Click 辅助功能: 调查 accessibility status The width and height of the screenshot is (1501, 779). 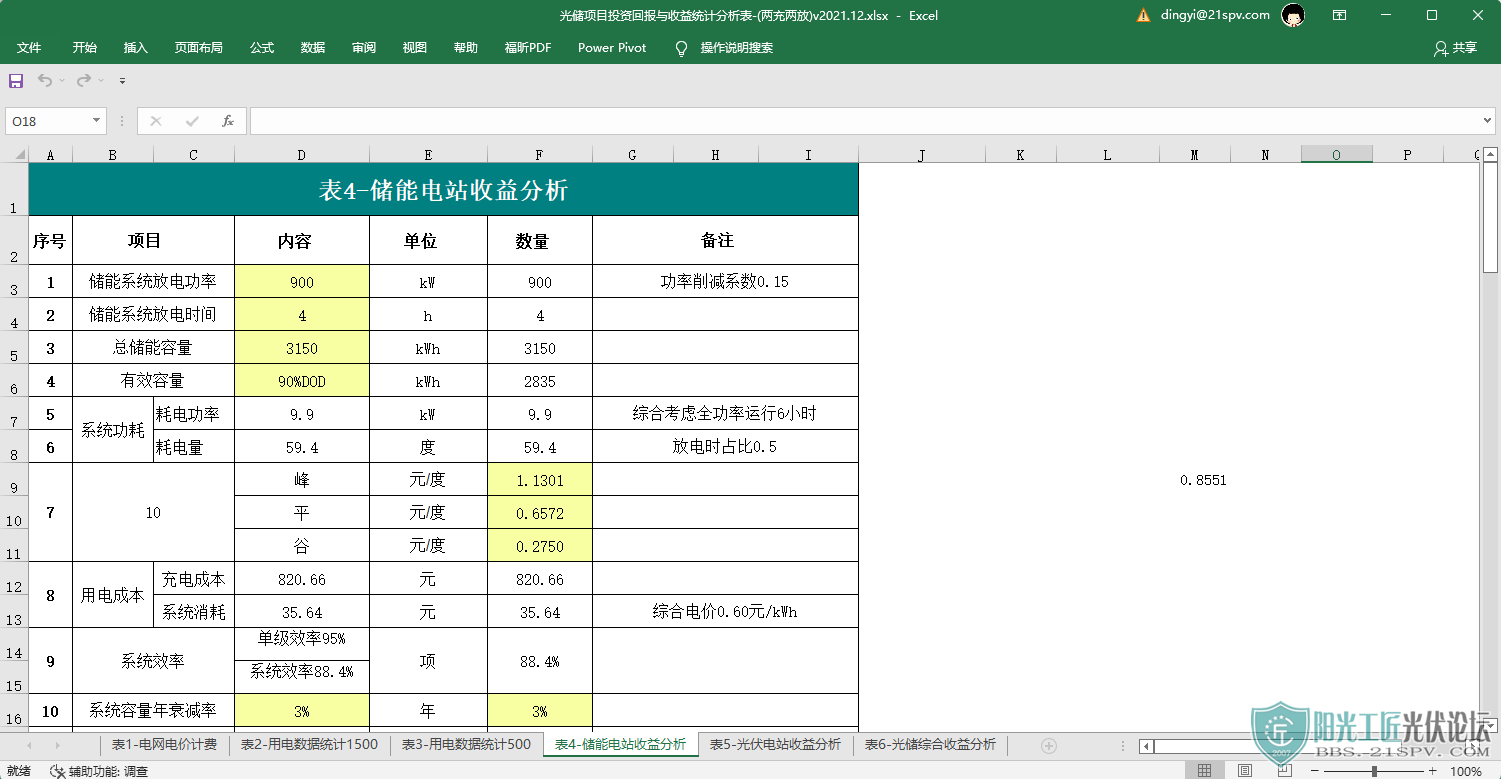(99, 771)
